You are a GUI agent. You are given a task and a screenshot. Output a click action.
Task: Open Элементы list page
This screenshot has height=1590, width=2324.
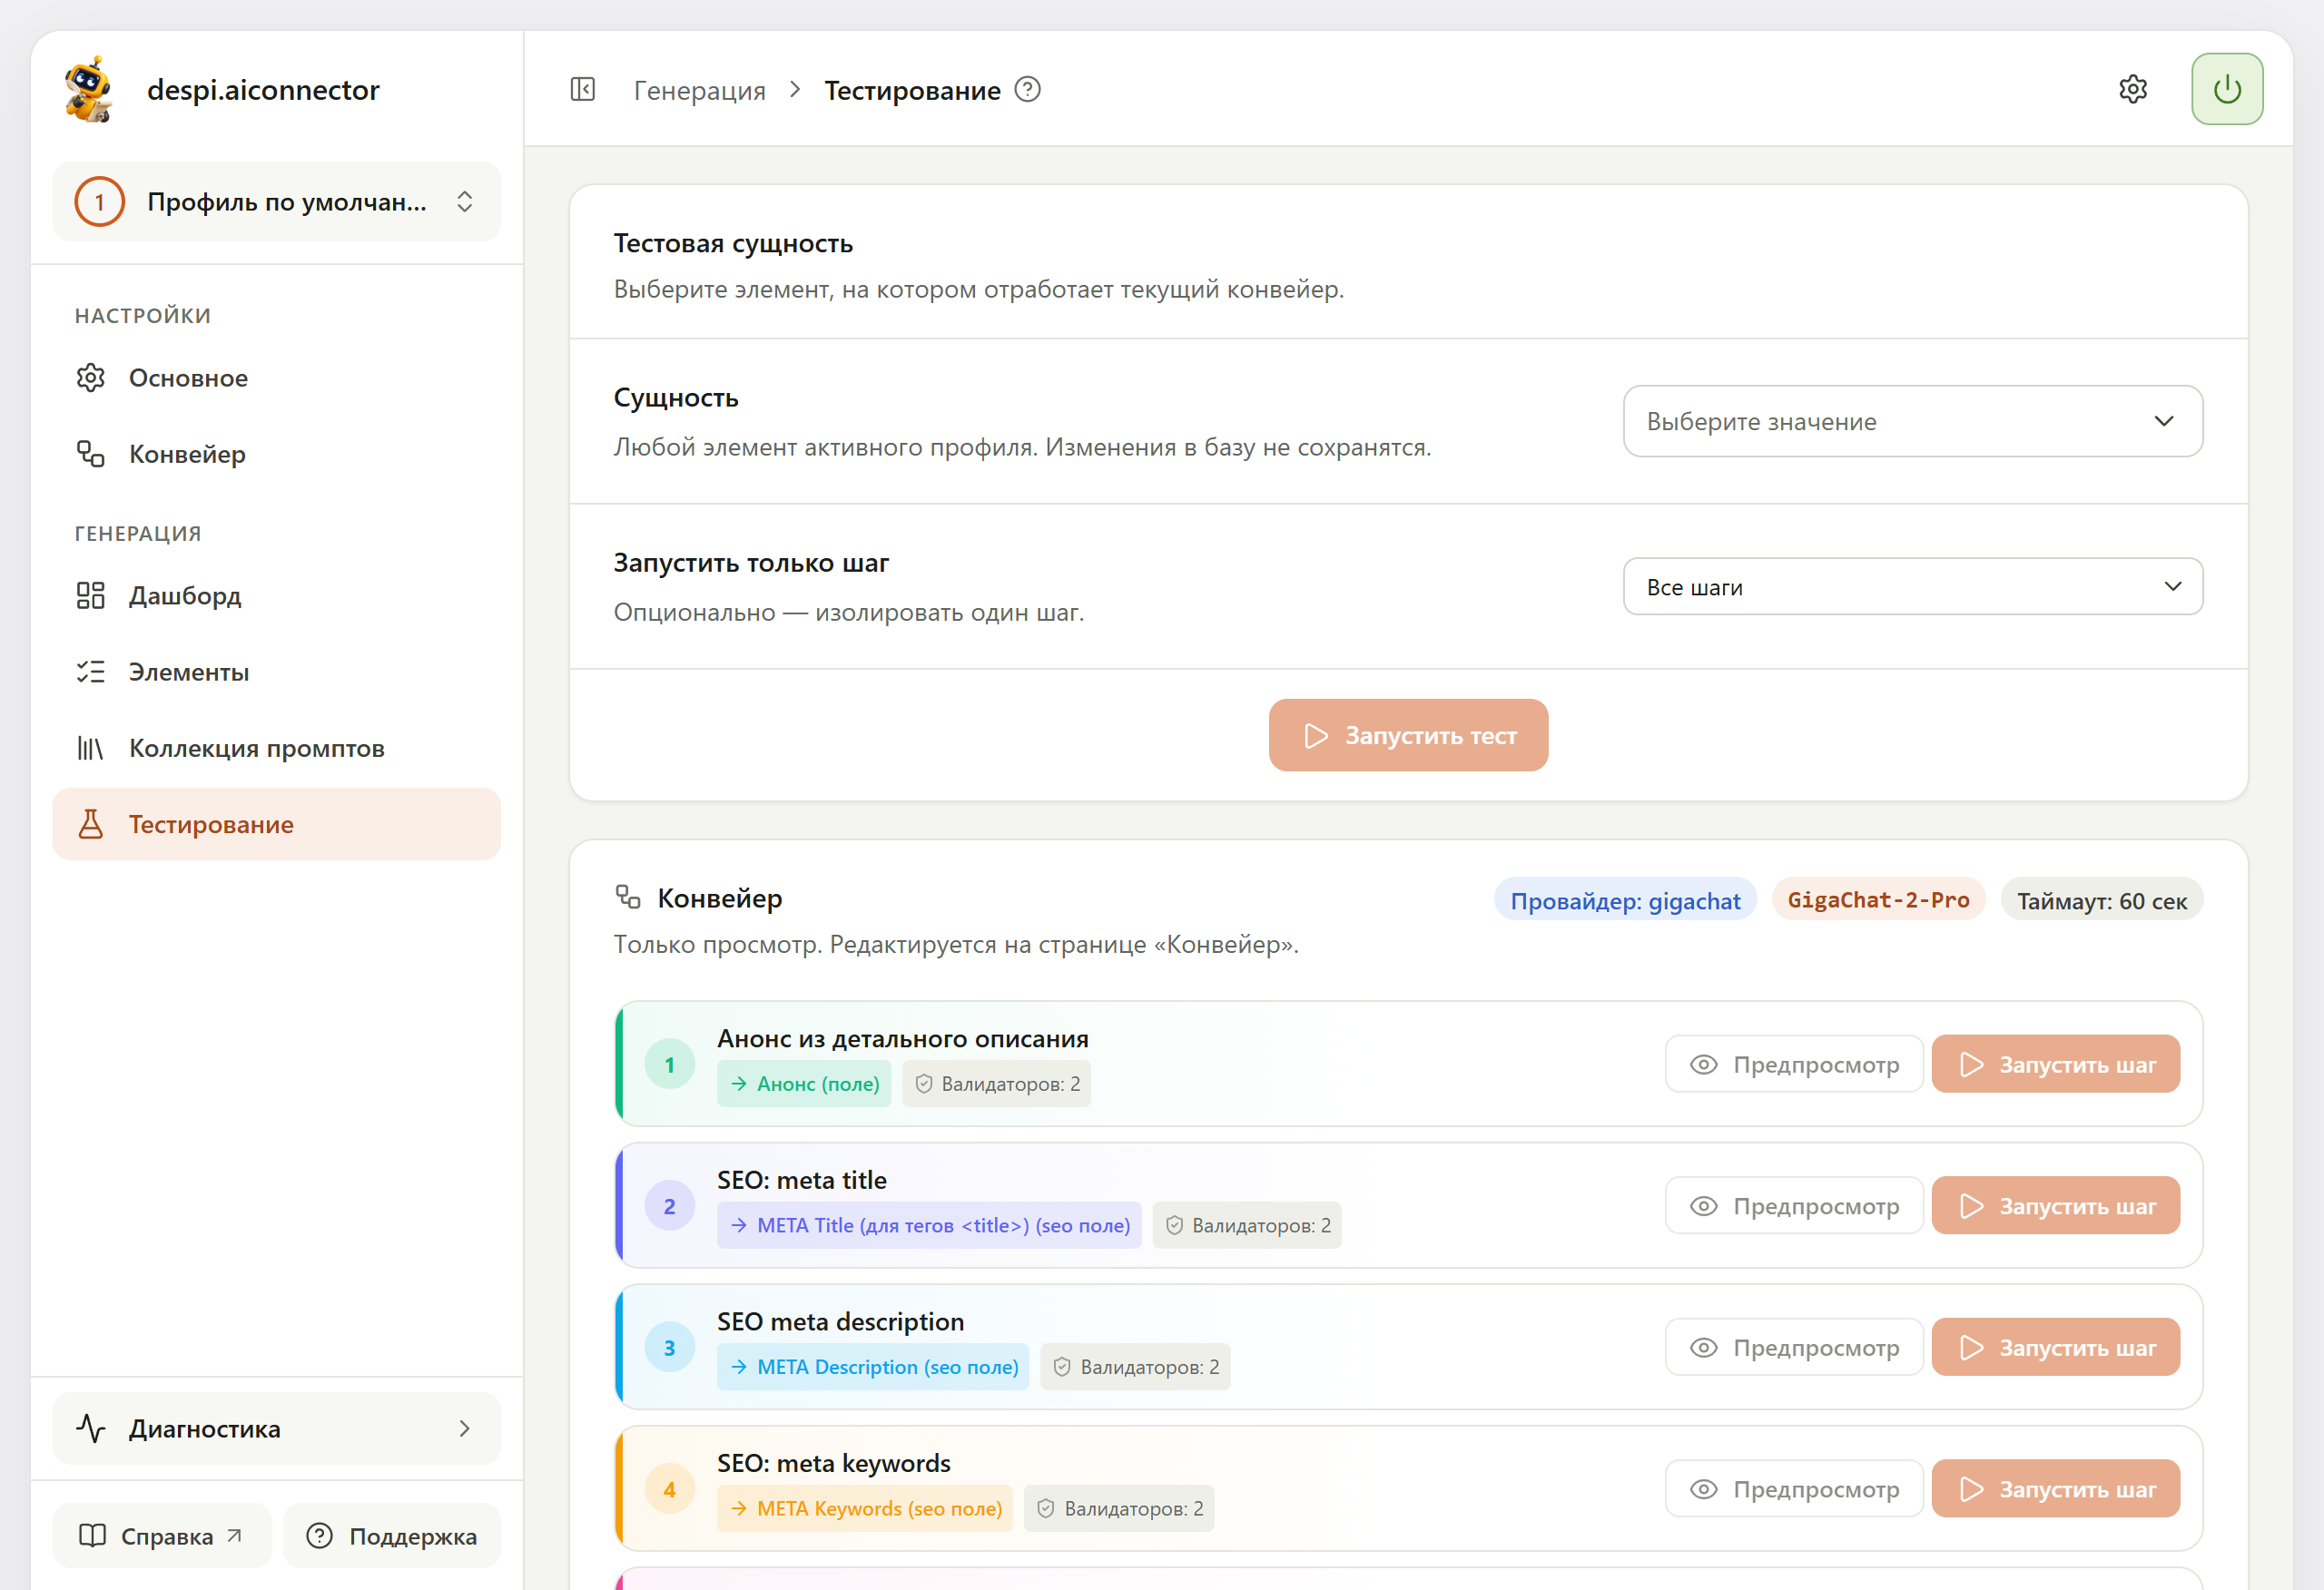(276, 672)
